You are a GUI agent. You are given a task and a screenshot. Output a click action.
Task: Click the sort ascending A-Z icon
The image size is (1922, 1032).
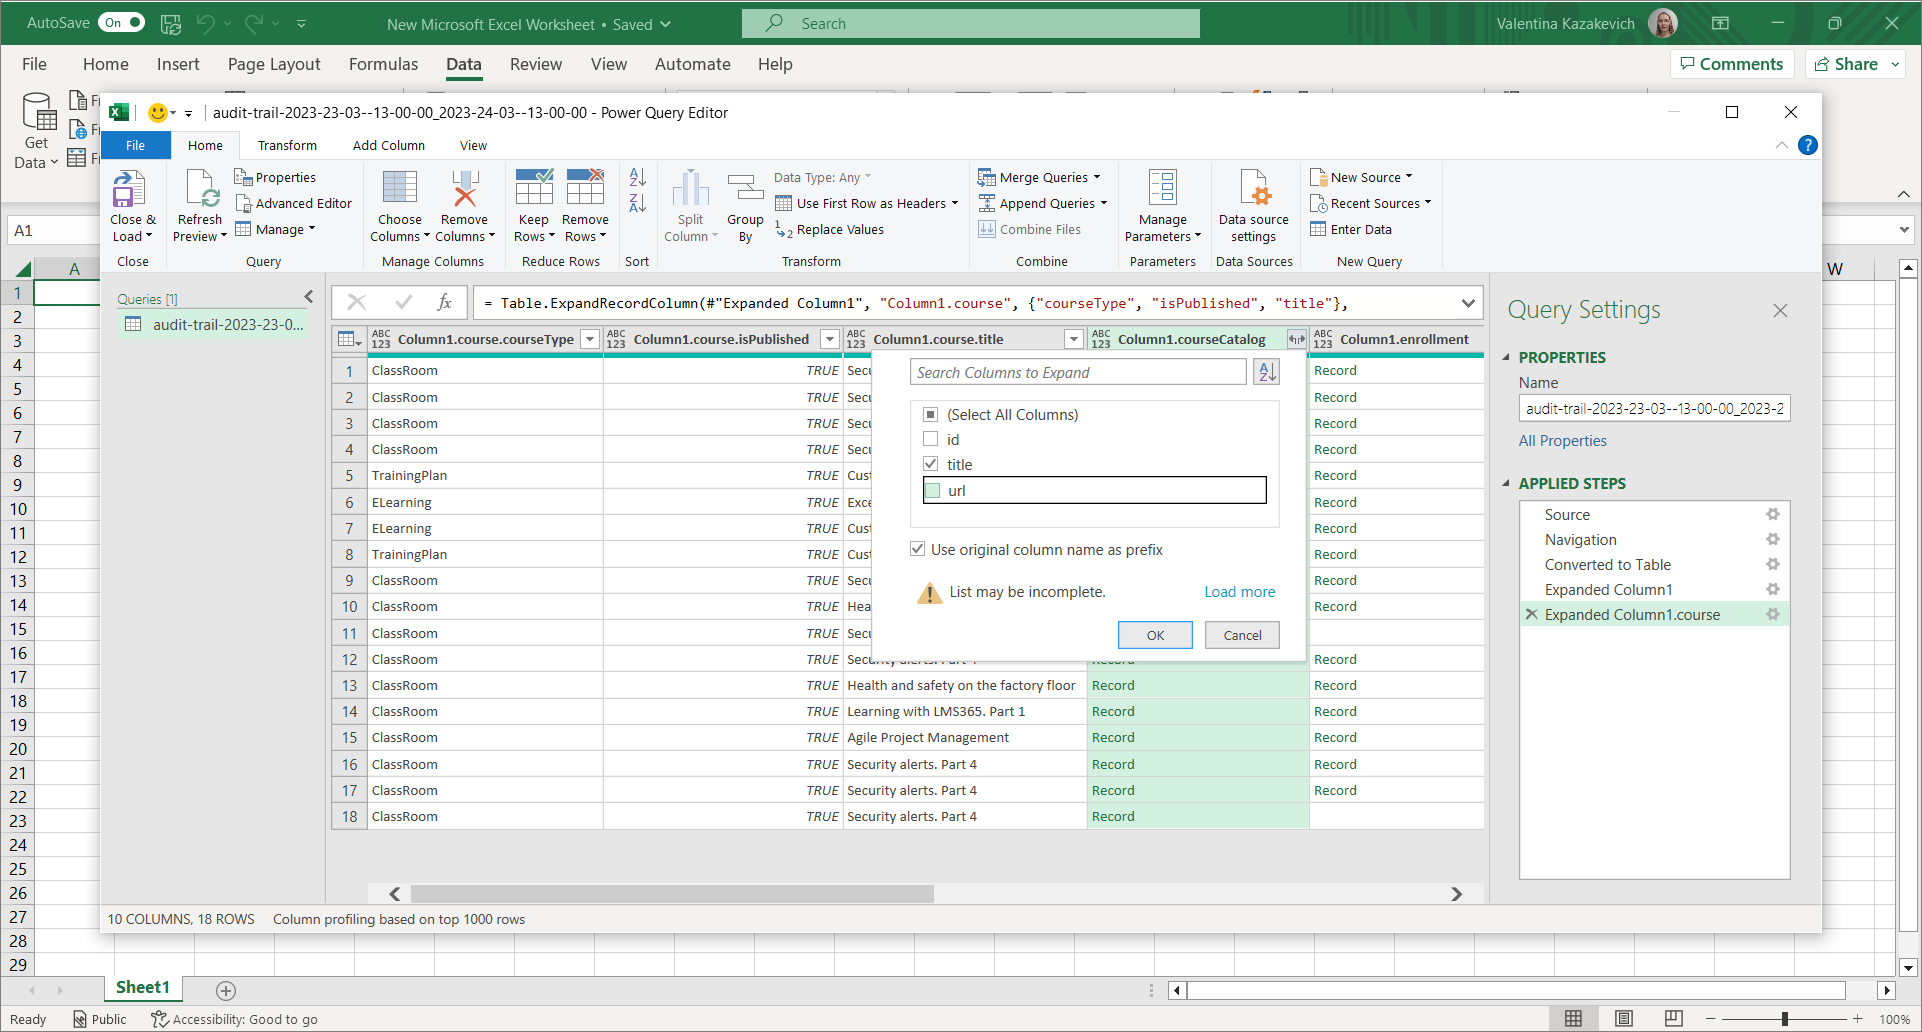tap(637, 177)
